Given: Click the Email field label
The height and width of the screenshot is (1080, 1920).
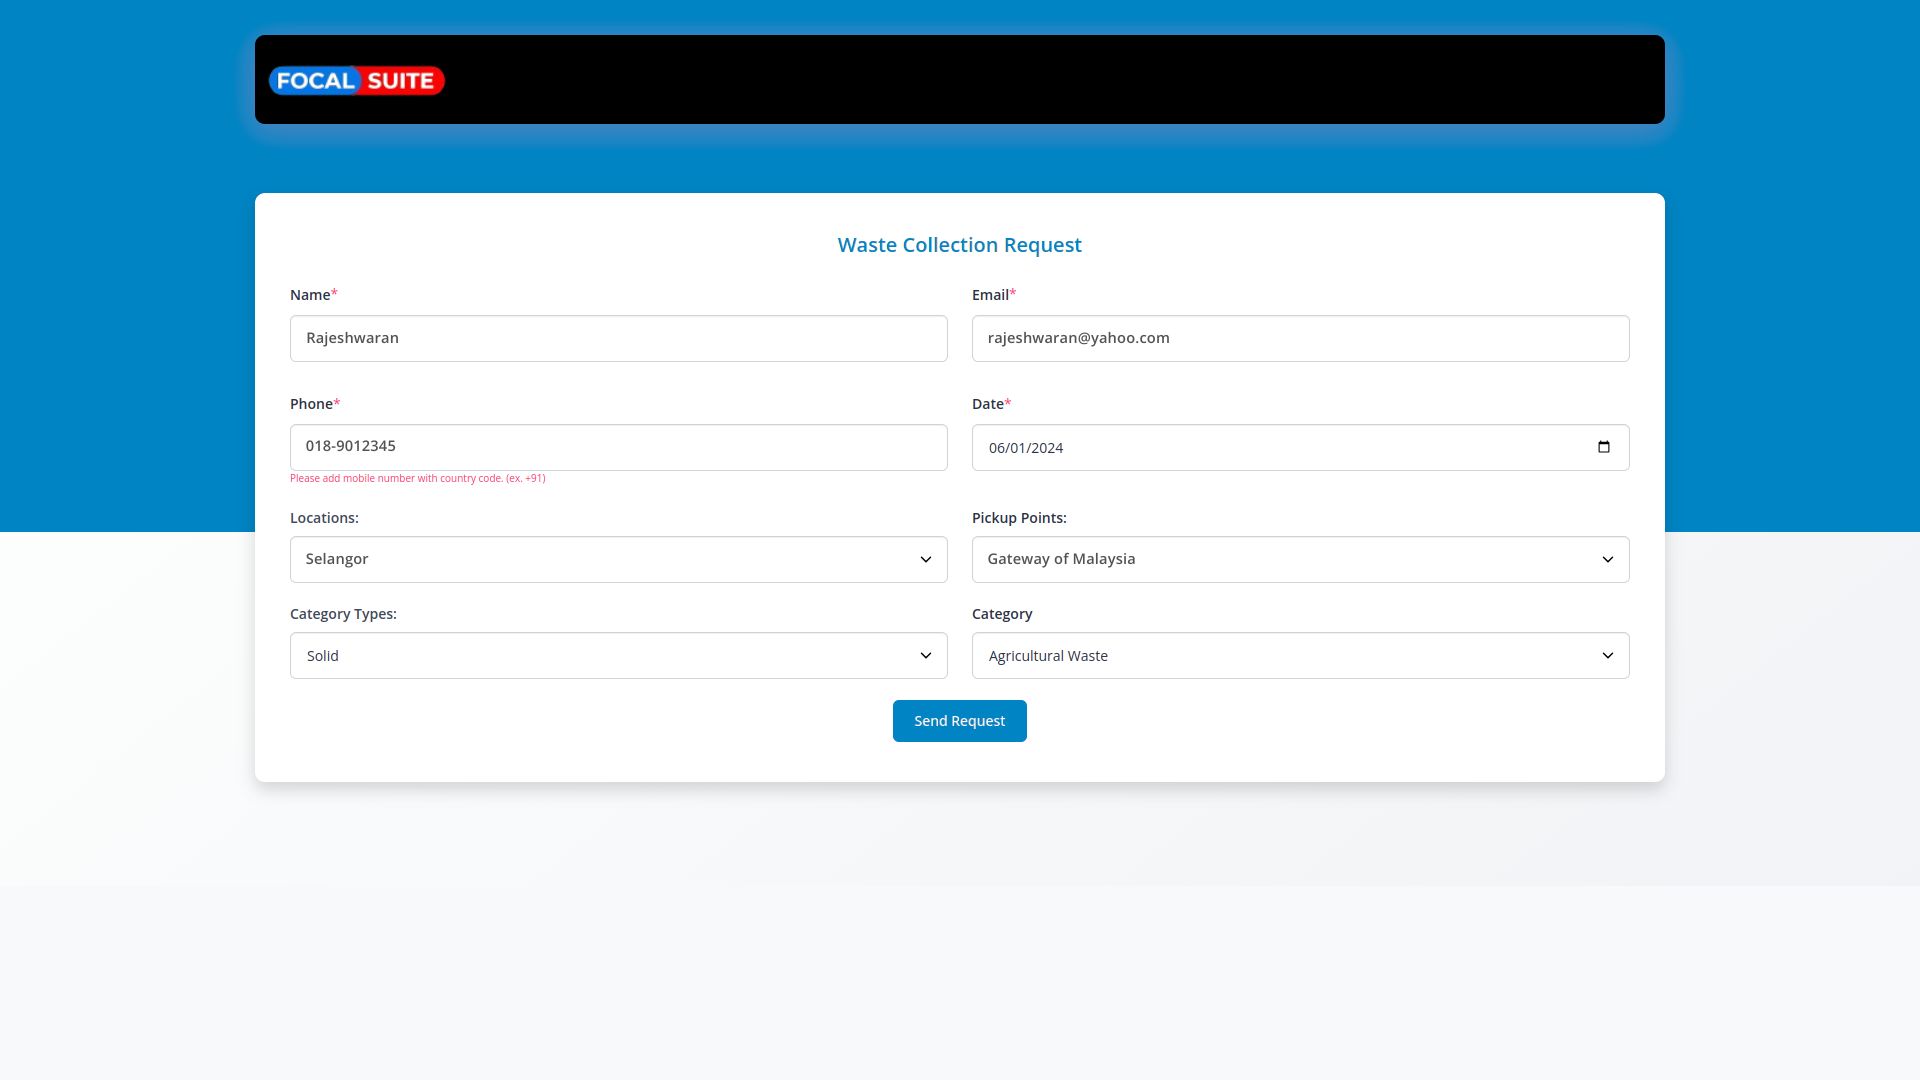Looking at the screenshot, I should (x=990, y=295).
